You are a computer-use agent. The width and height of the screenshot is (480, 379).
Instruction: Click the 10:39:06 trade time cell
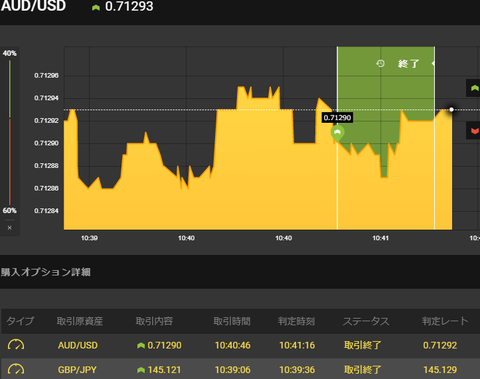(x=233, y=370)
